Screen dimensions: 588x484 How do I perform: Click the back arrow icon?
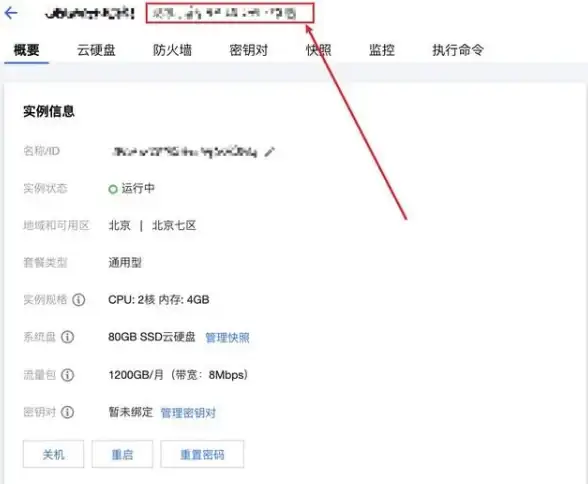(11, 13)
